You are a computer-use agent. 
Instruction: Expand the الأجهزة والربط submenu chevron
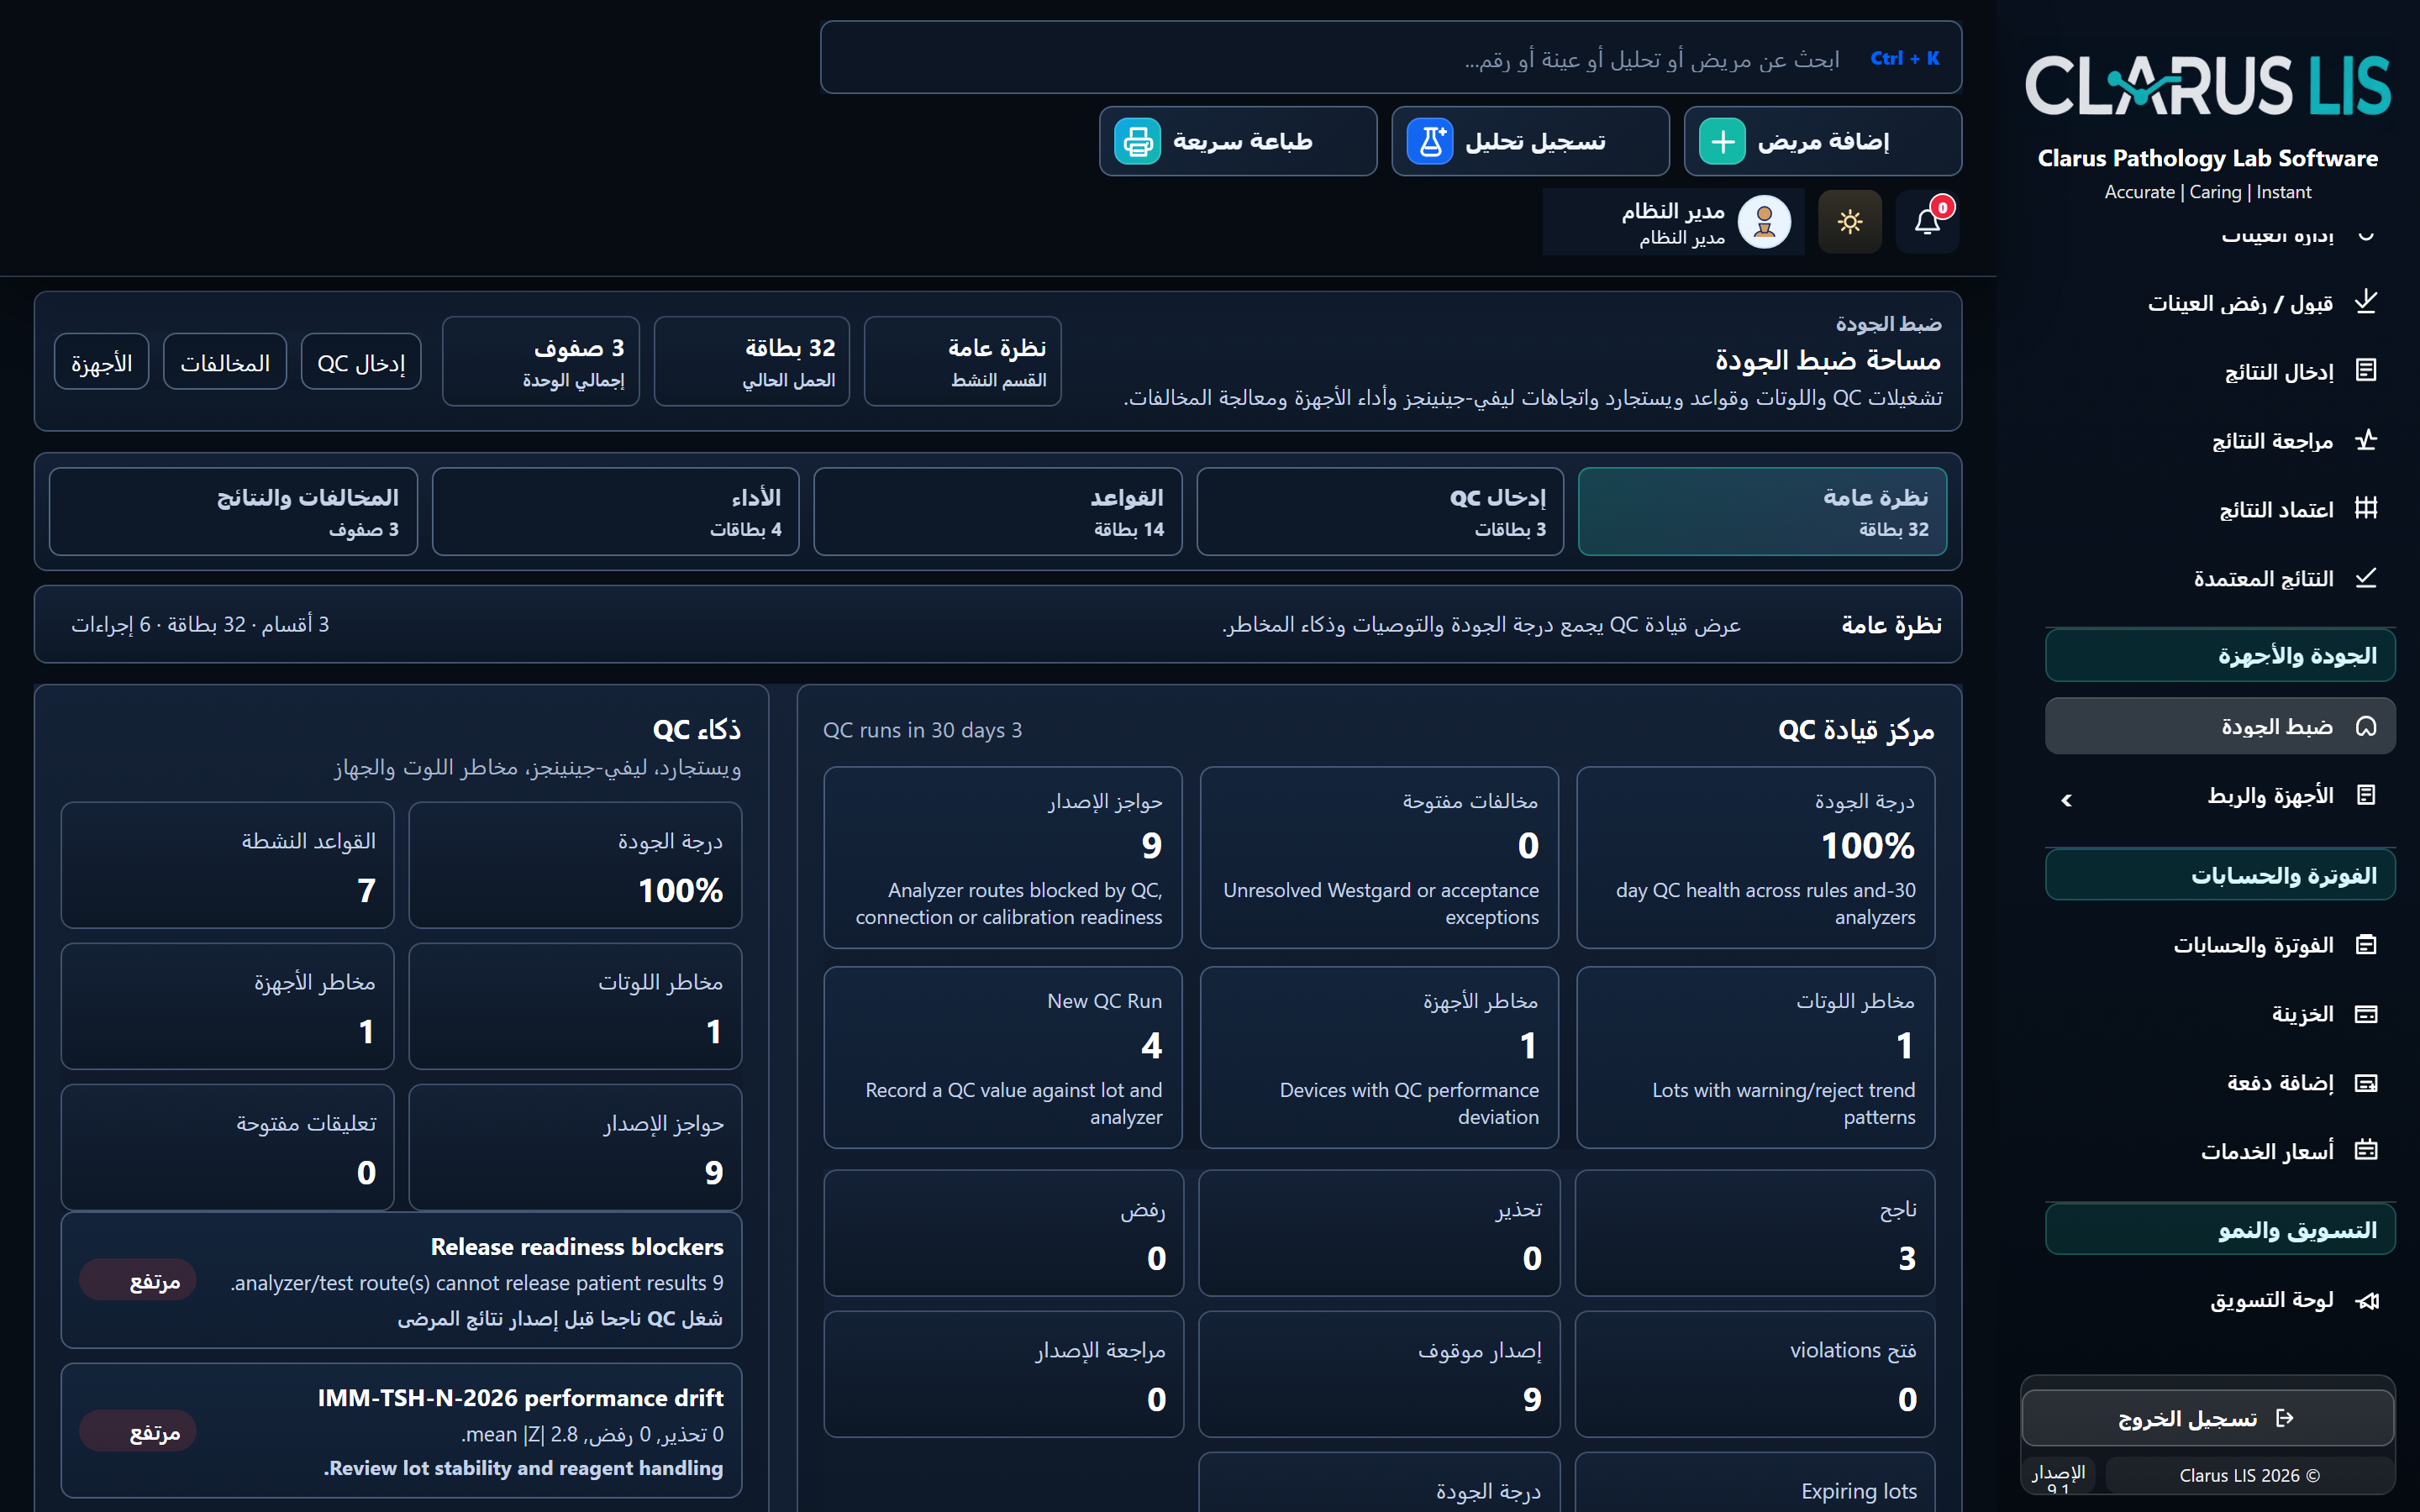pyautogui.click(x=2066, y=800)
